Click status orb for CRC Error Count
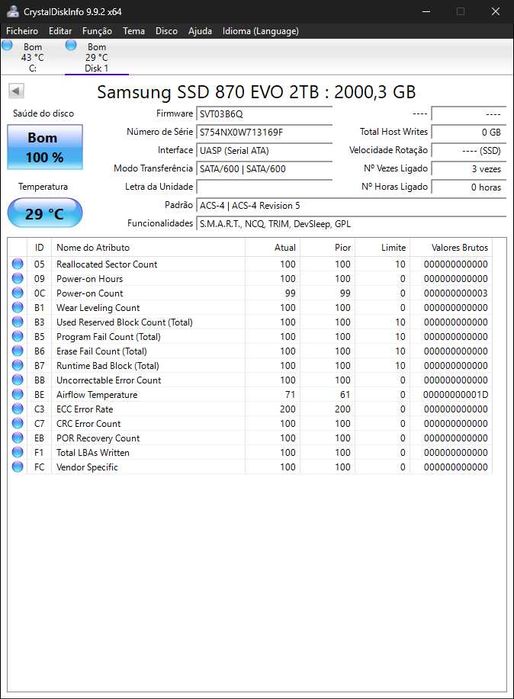The height and width of the screenshot is (699, 514). pyautogui.click(x=17, y=424)
